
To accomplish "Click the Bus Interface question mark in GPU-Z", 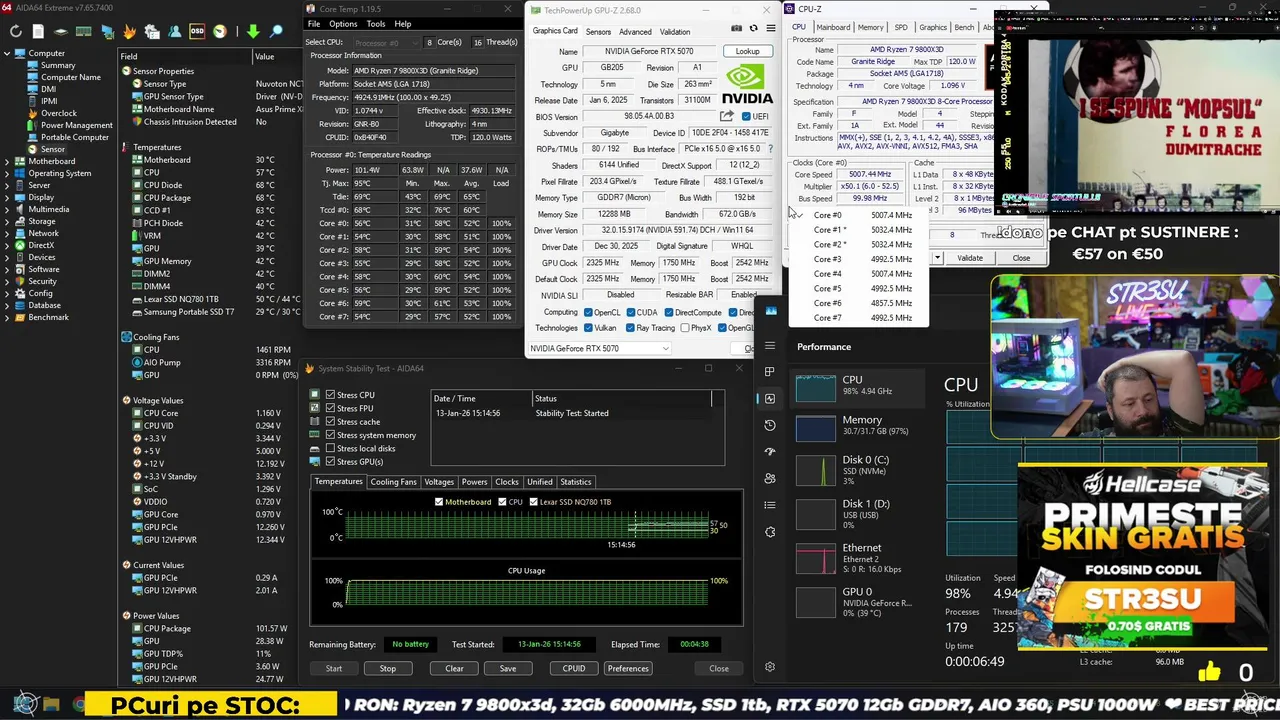I will click(770, 149).
